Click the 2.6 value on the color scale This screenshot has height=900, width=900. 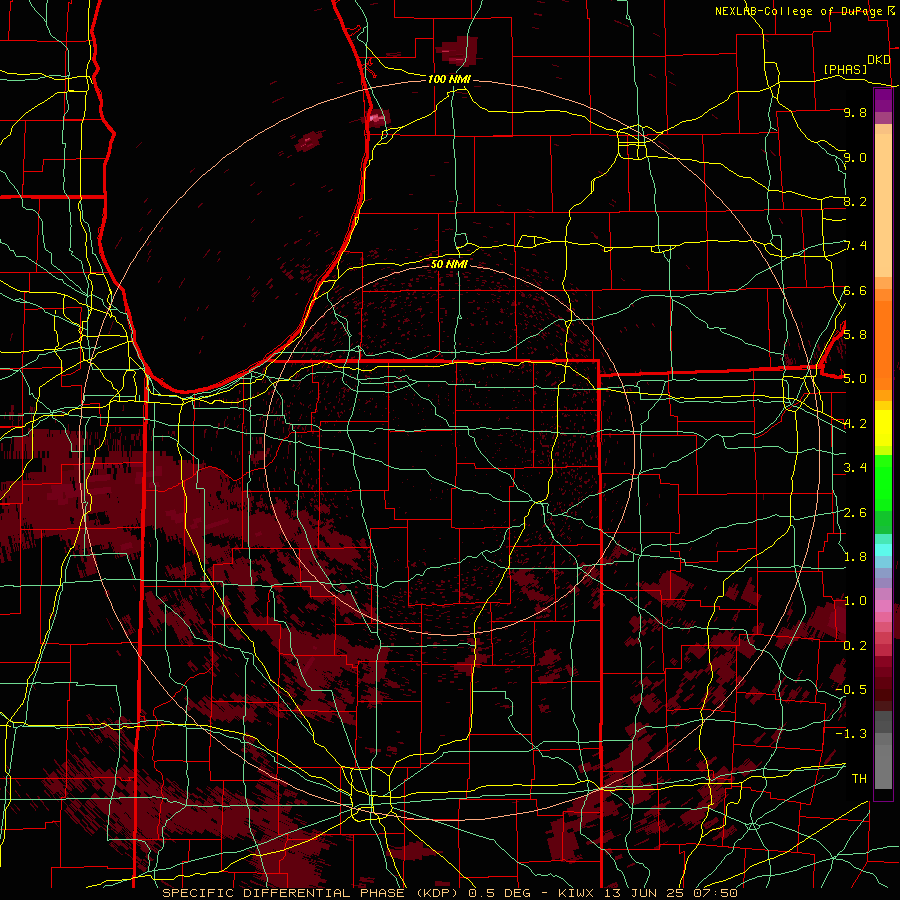point(855,512)
